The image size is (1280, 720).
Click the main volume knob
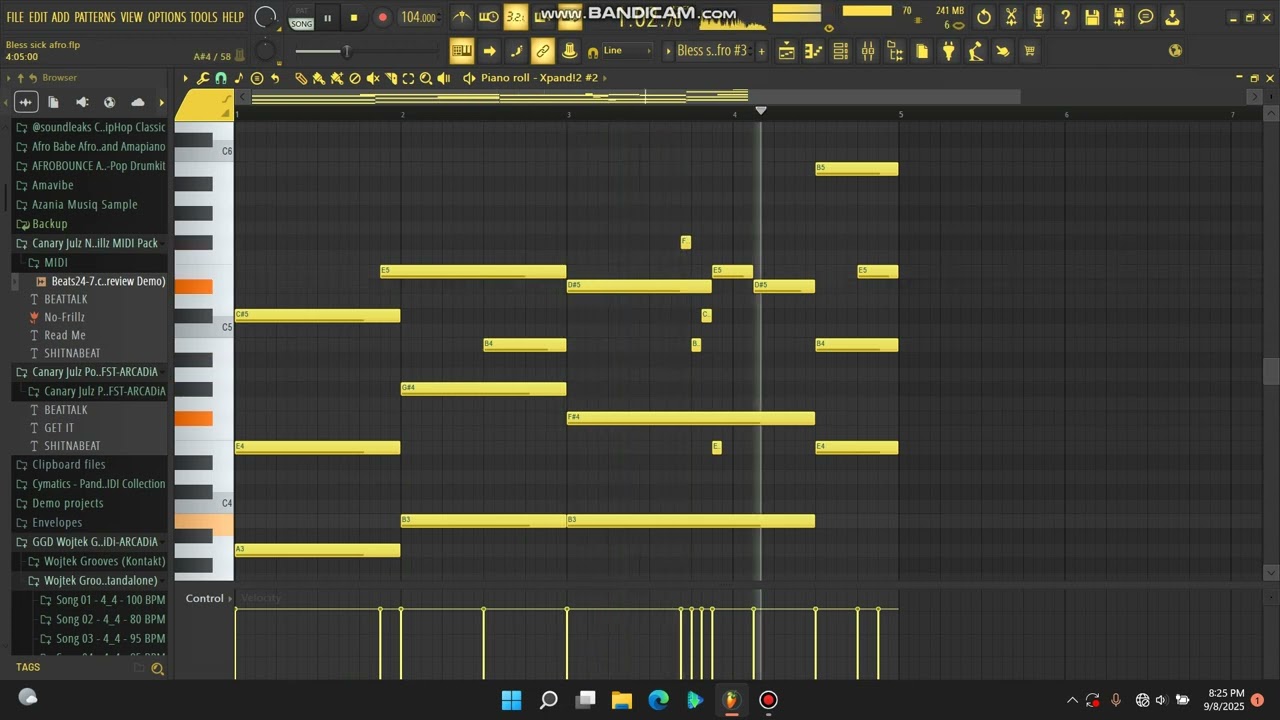click(x=266, y=17)
